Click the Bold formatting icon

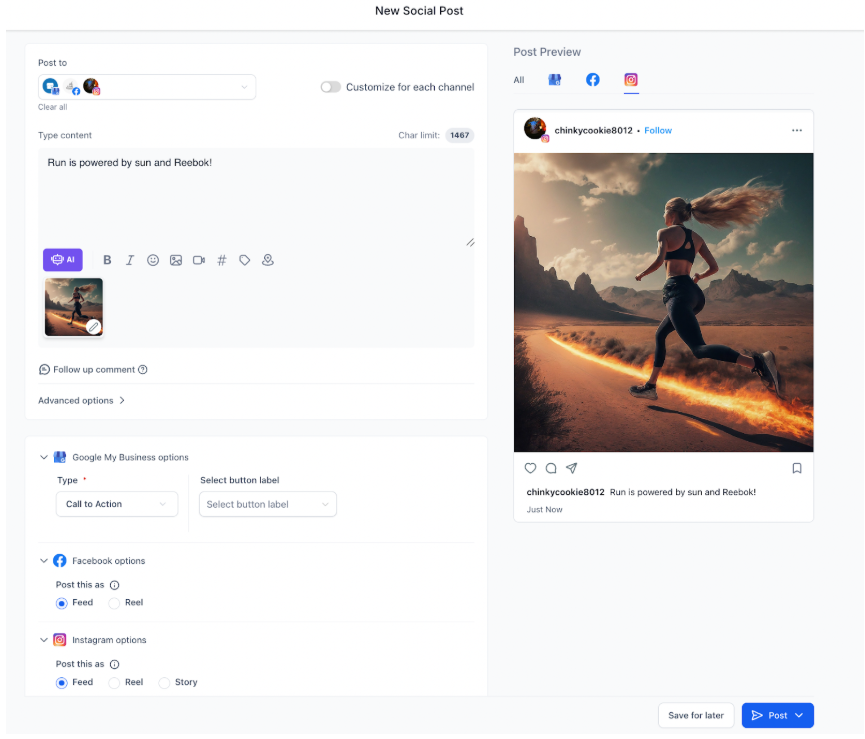click(x=107, y=260)
